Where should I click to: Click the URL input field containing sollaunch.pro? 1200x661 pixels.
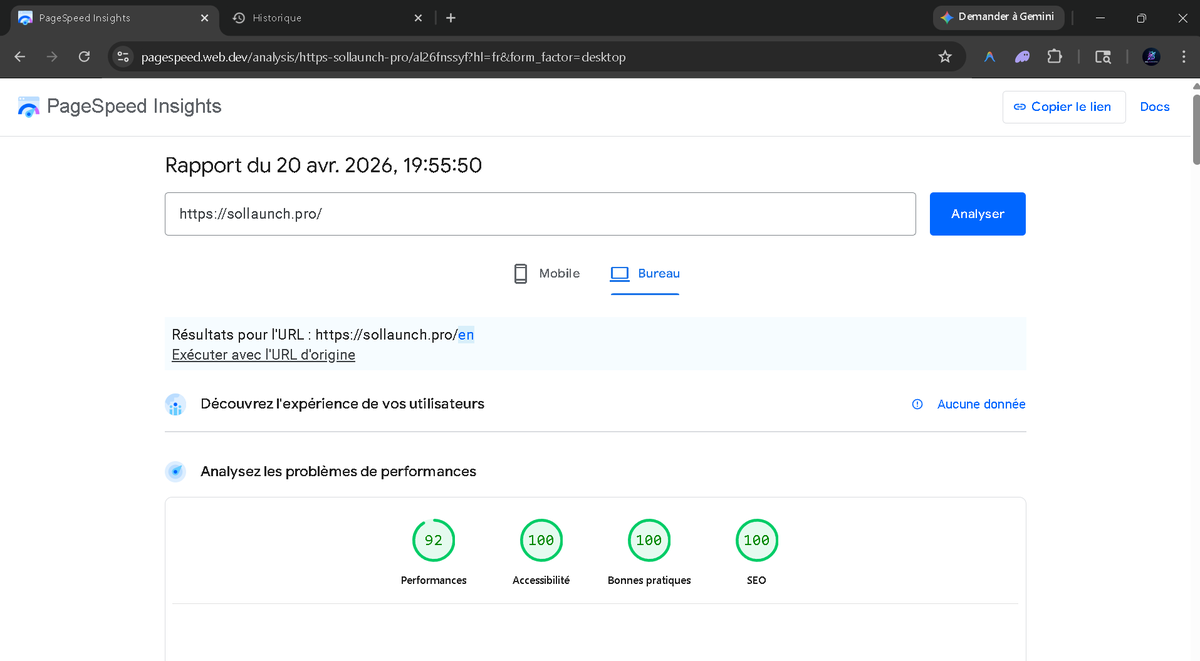540,214
